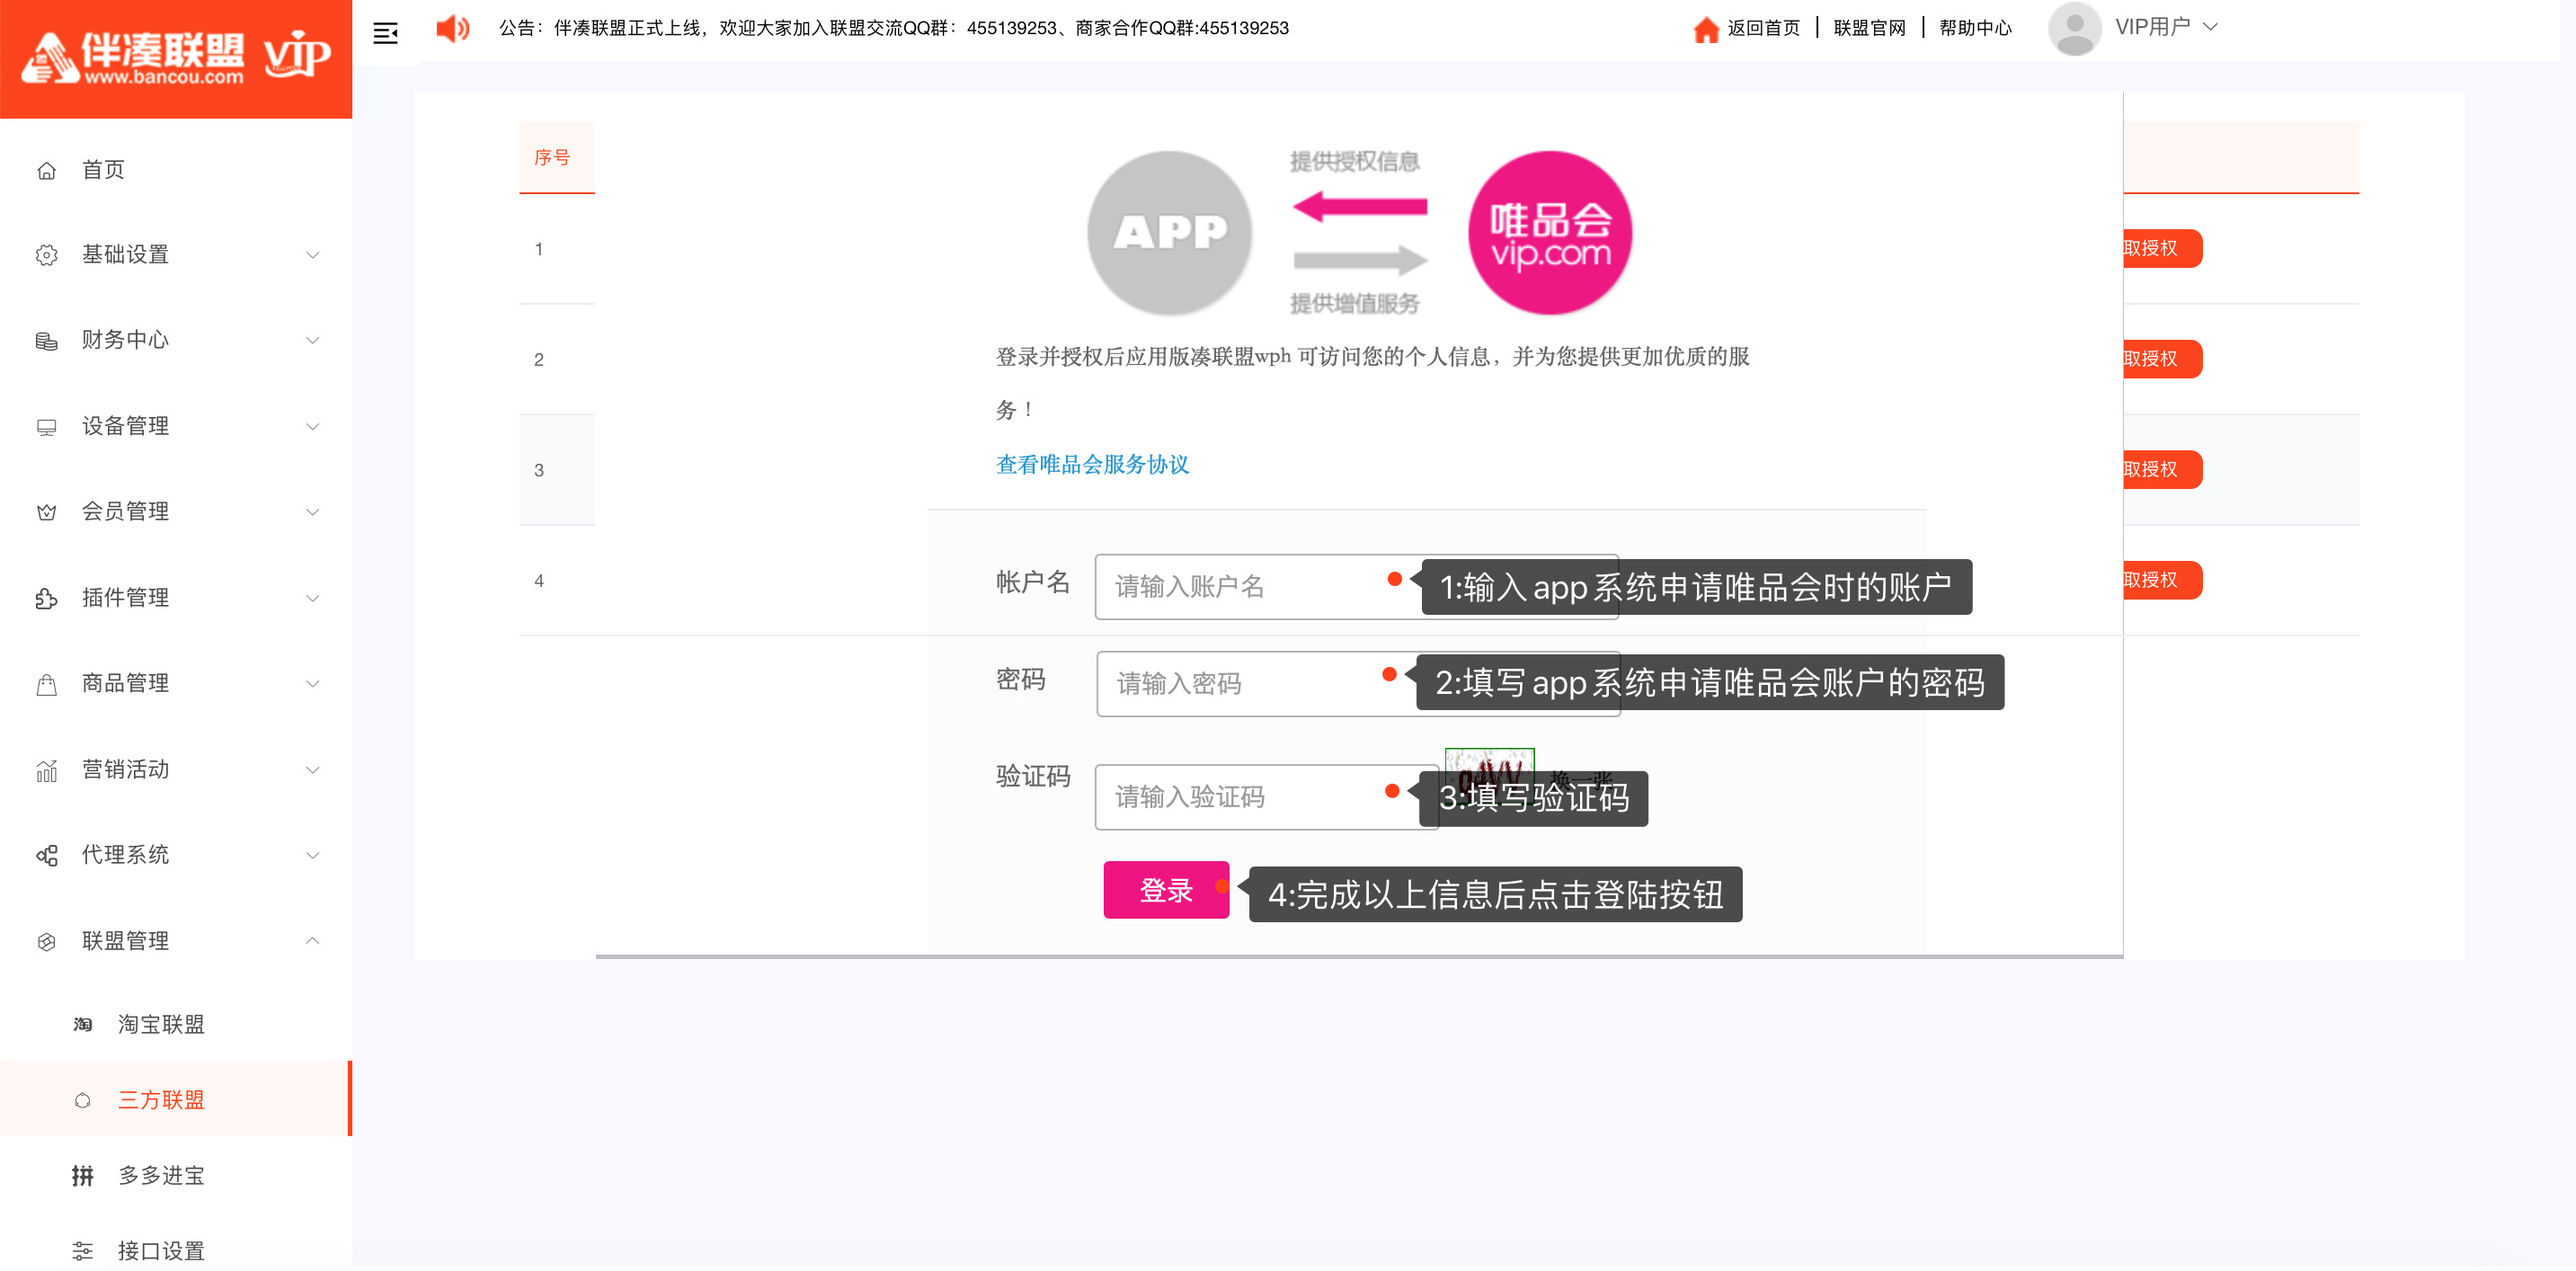Image resolution: width=2576 pixels, height=1271 pixels.
Task: Open the 基础设置 menu label
Action: point(125,255)
